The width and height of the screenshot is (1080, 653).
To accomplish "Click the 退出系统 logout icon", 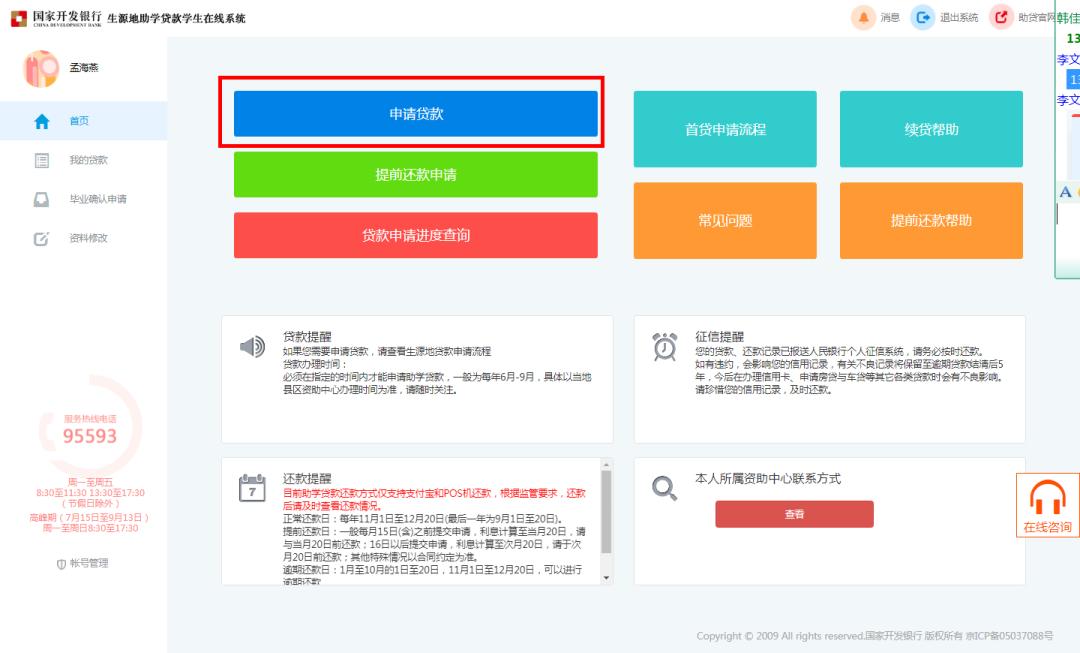I will point(920,17).
